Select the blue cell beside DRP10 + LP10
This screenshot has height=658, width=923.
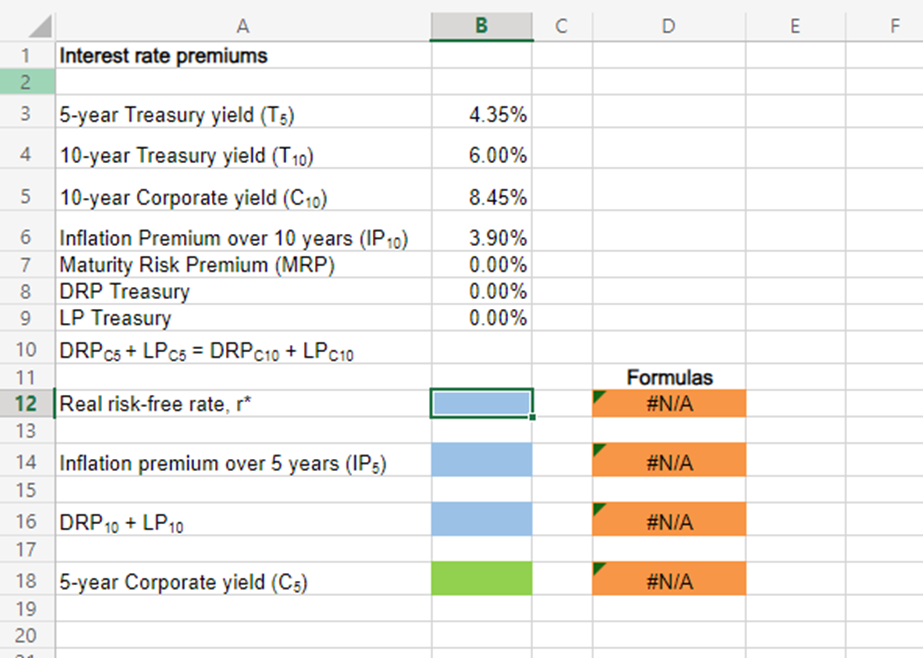[x=480, y=520]
